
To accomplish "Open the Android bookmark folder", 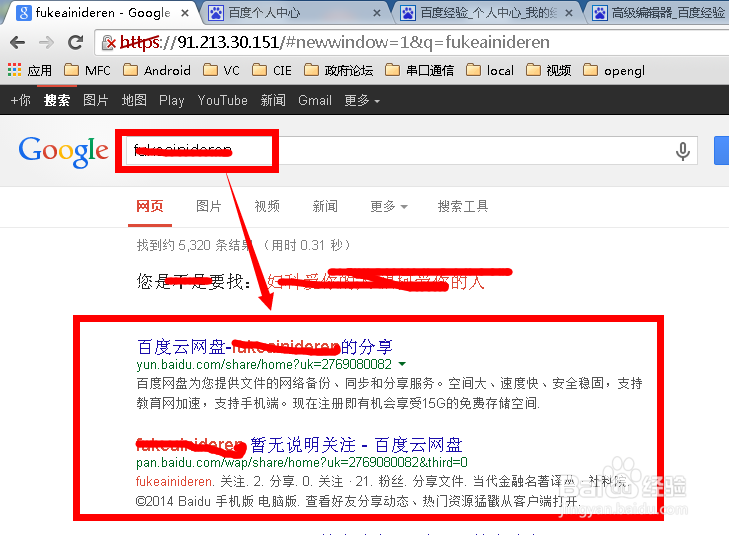I will 157,71.
